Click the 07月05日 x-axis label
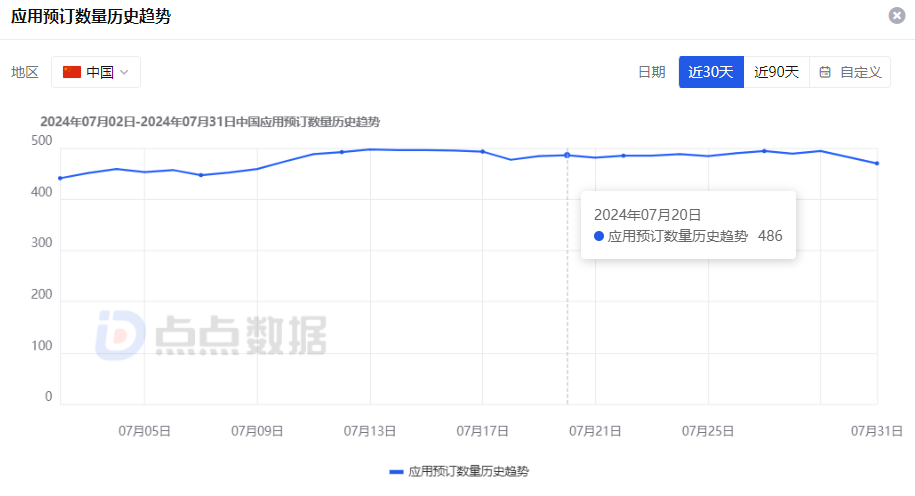The image size is (915, 496). coord(145,431)
